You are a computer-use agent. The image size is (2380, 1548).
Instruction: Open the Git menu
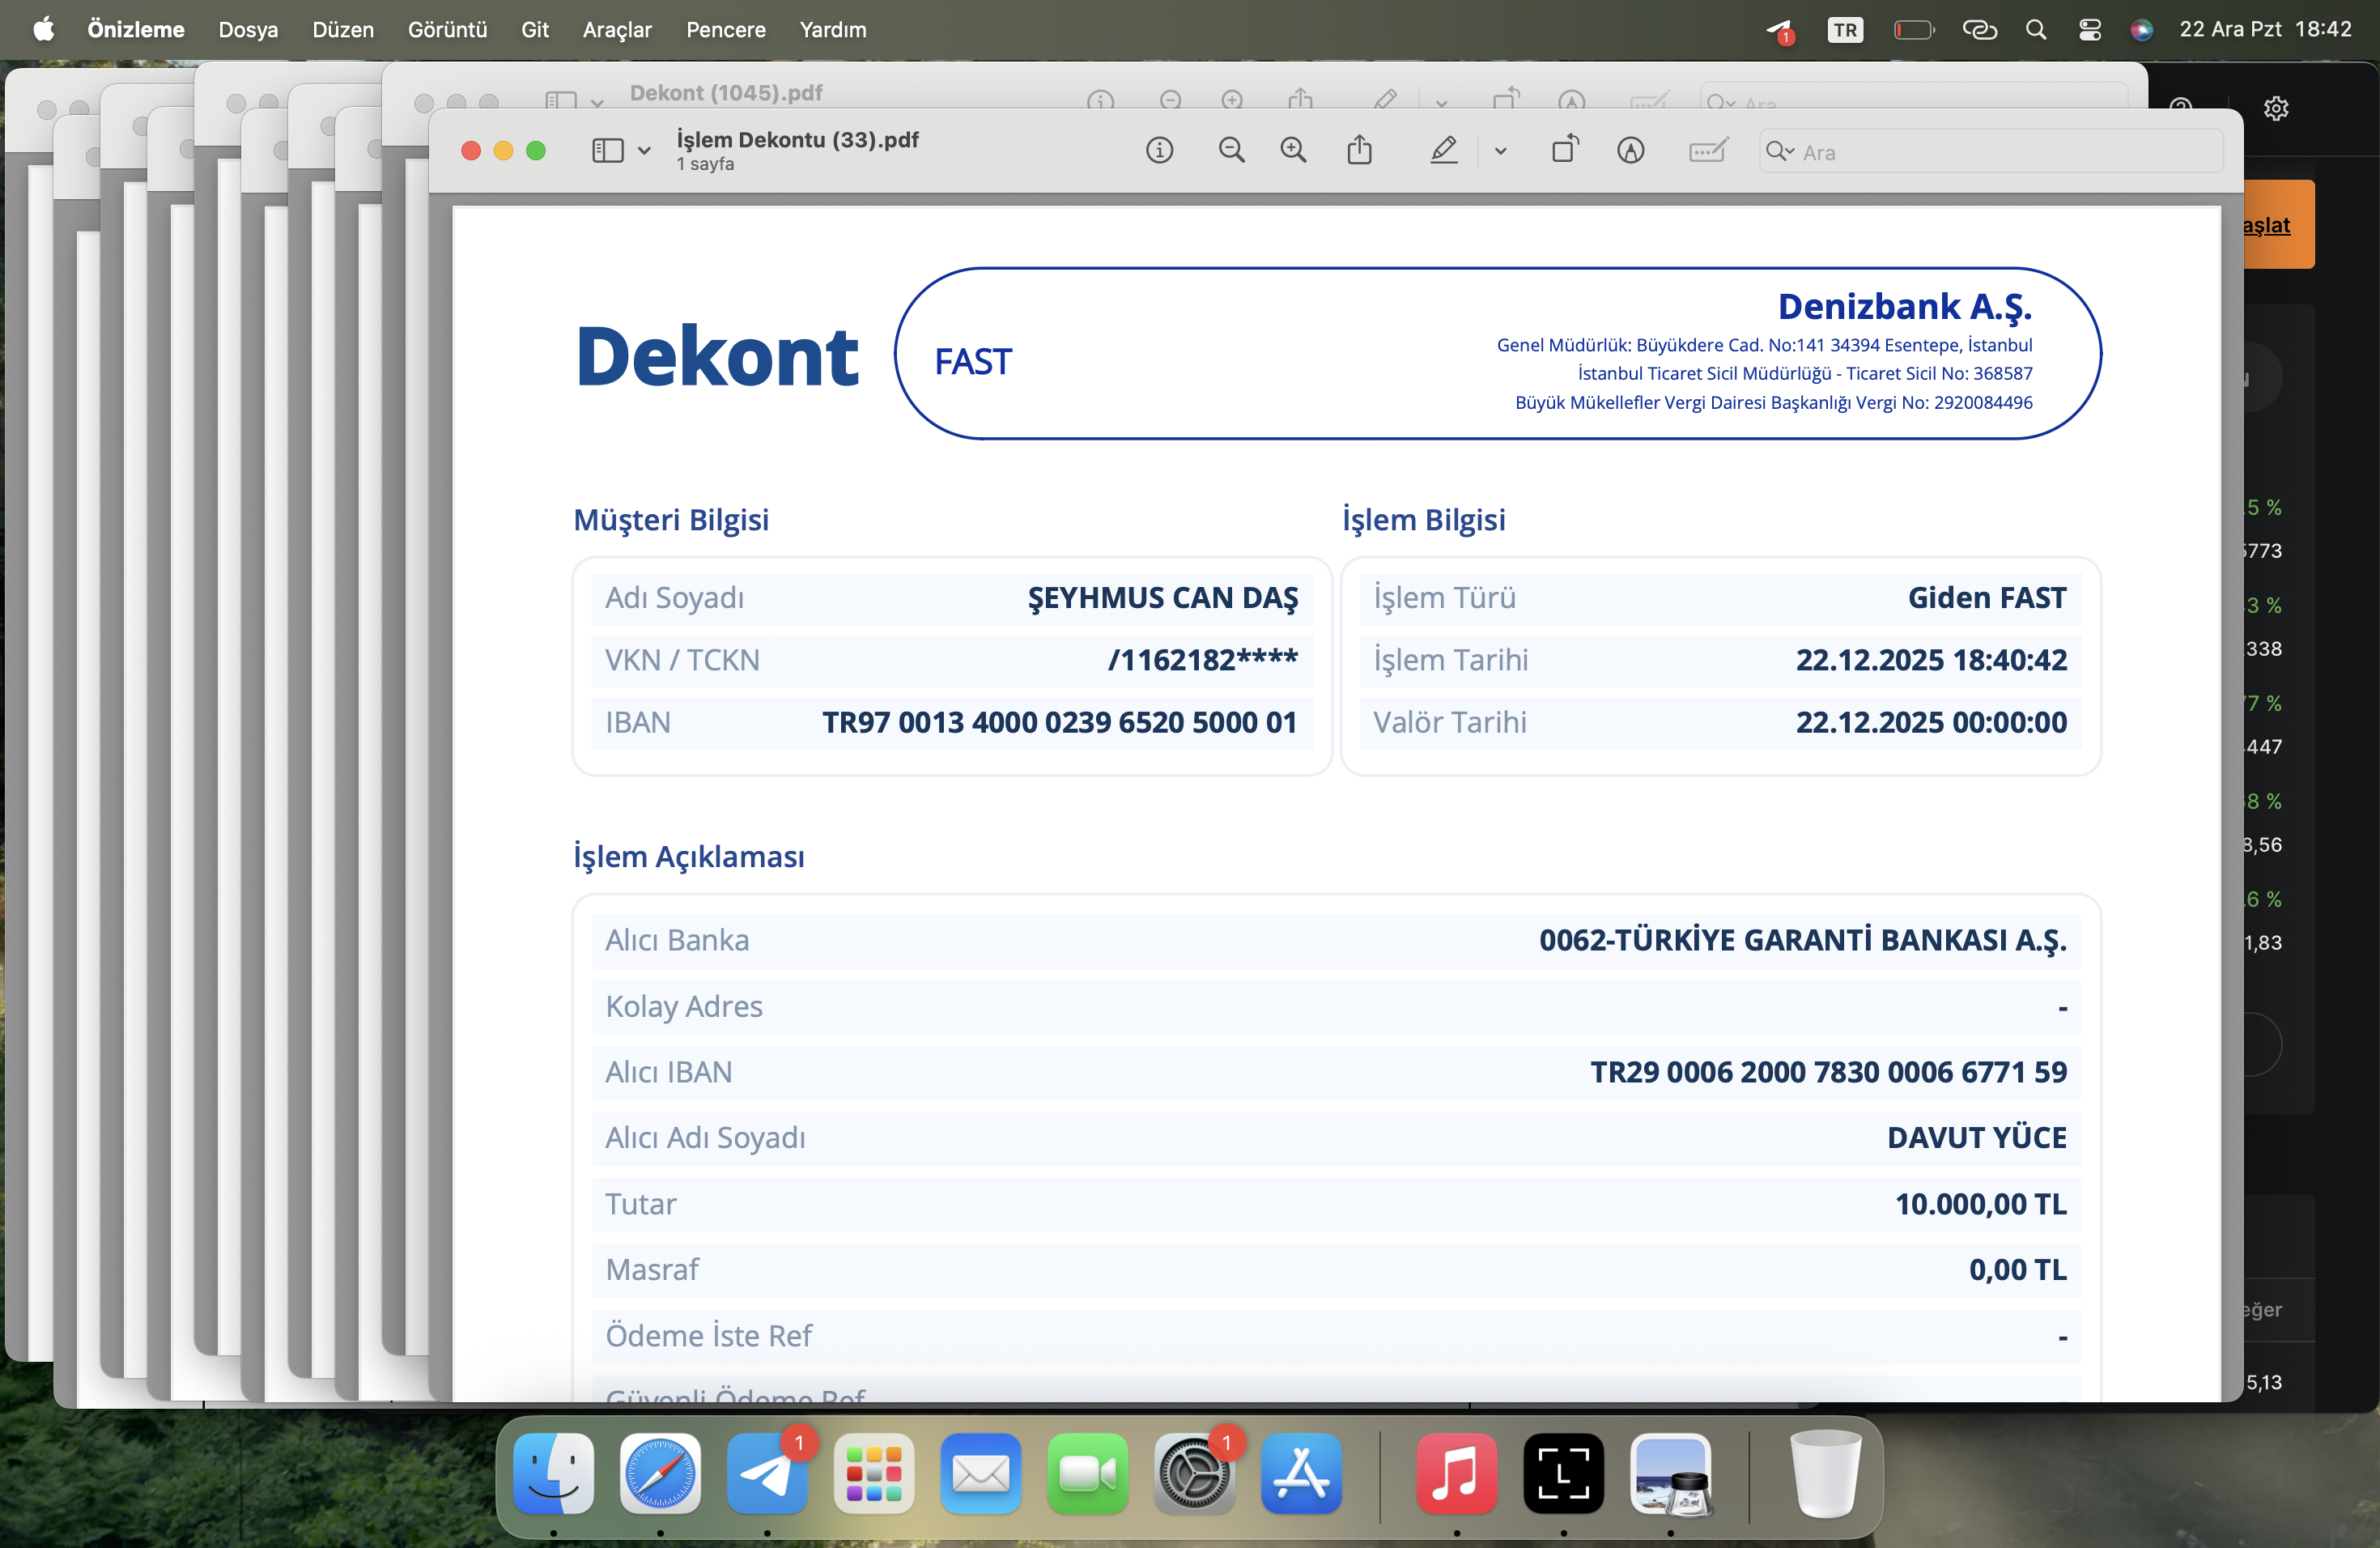535,29
